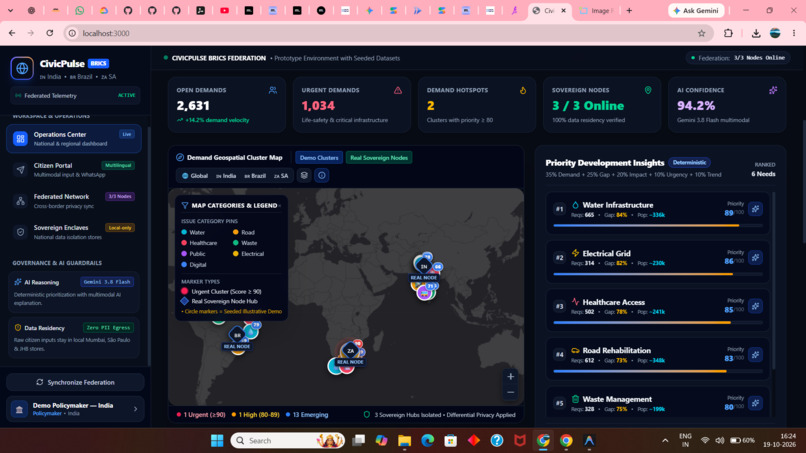Show hidden system tray icons
This screenshot has height=453, width=806.
665,441
